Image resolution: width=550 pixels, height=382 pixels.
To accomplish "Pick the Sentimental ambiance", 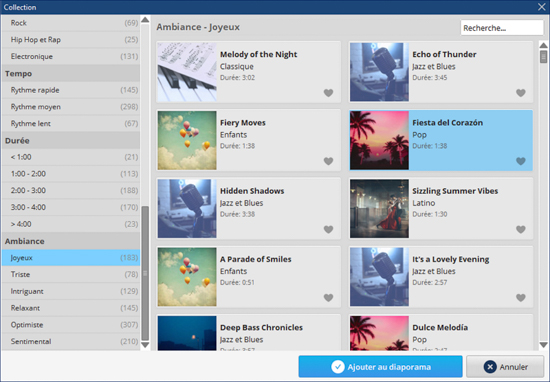I will 71,341.
